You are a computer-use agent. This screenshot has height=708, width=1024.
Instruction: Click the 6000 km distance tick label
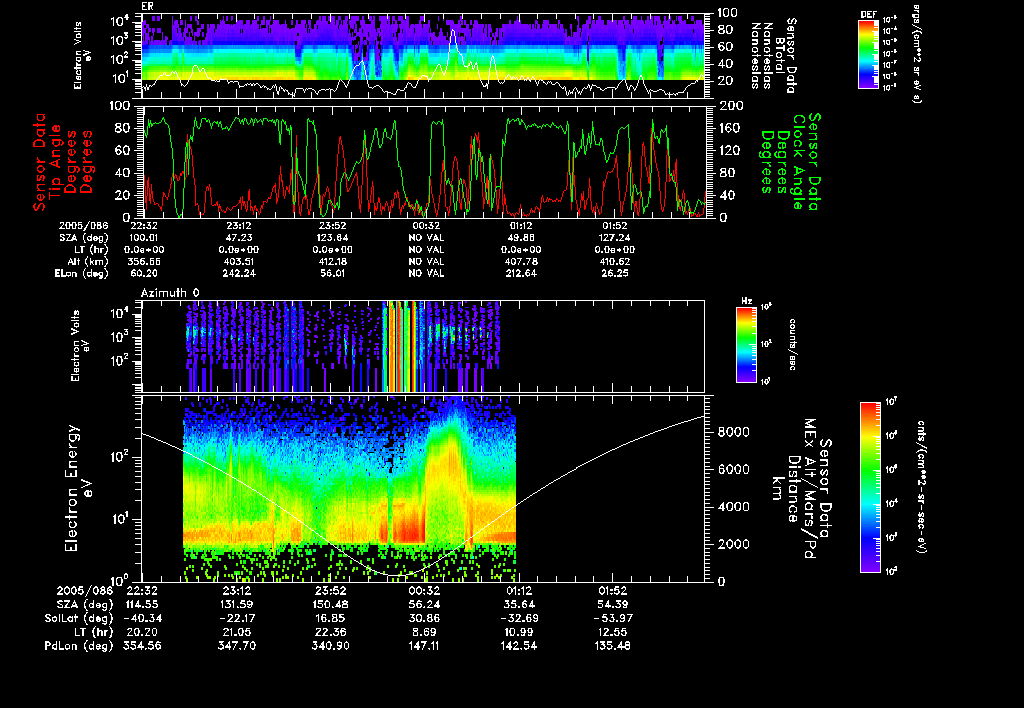pyautogui.click(x=733, y=469)
